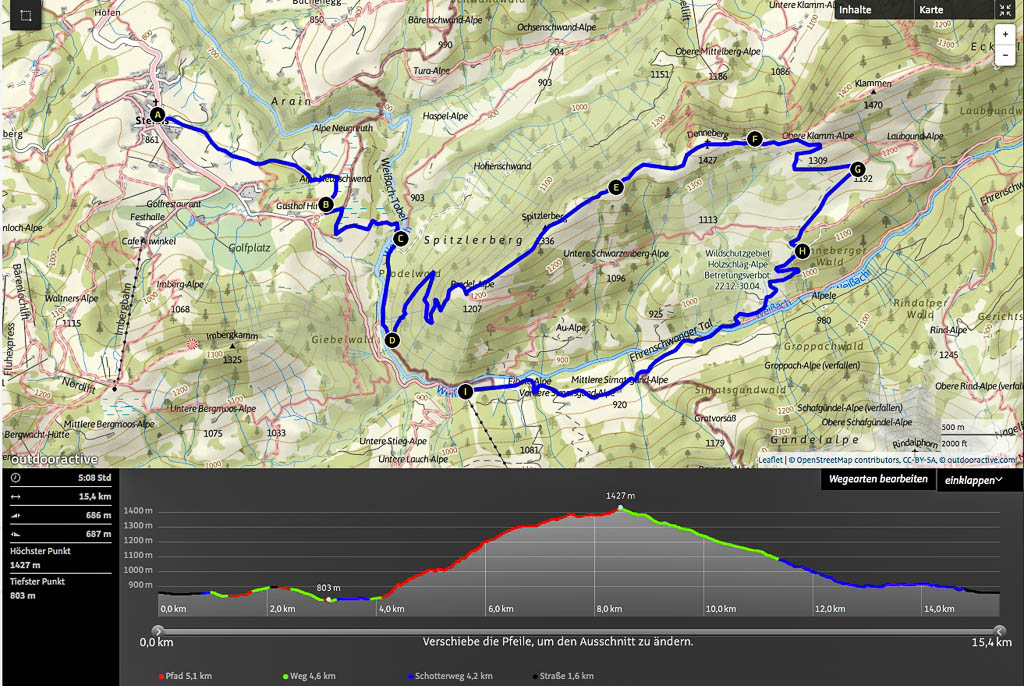Click waypoint marker F near Denneberg
The image size is (1024, 686).
click(x=754, y=140)
